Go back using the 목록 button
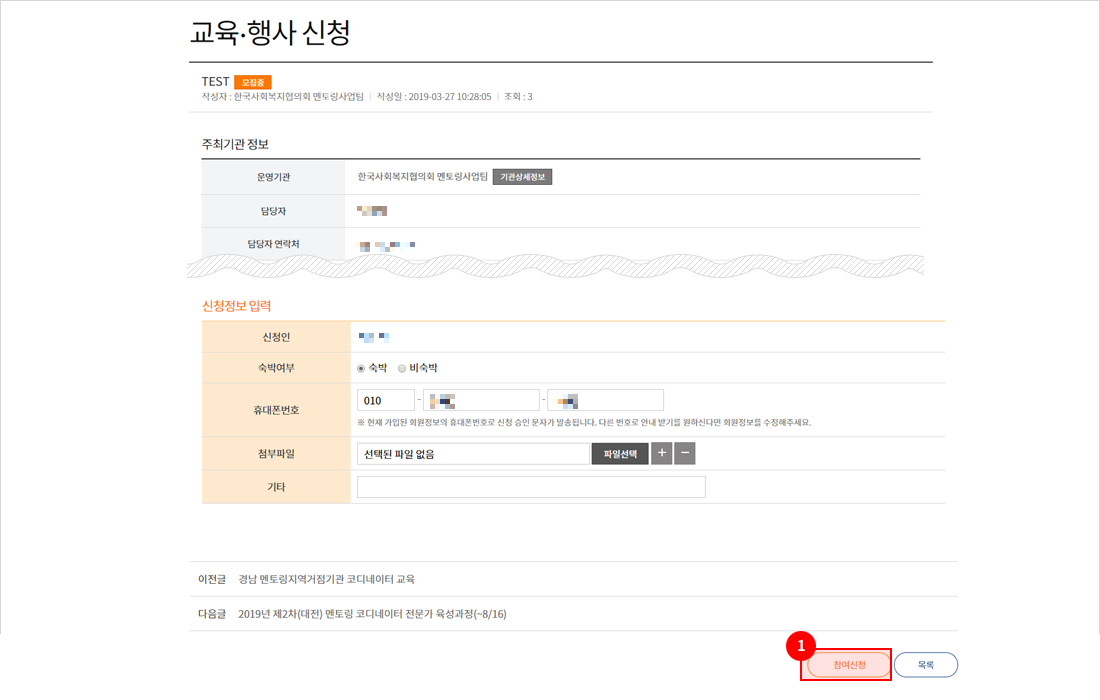 (926, 665)
